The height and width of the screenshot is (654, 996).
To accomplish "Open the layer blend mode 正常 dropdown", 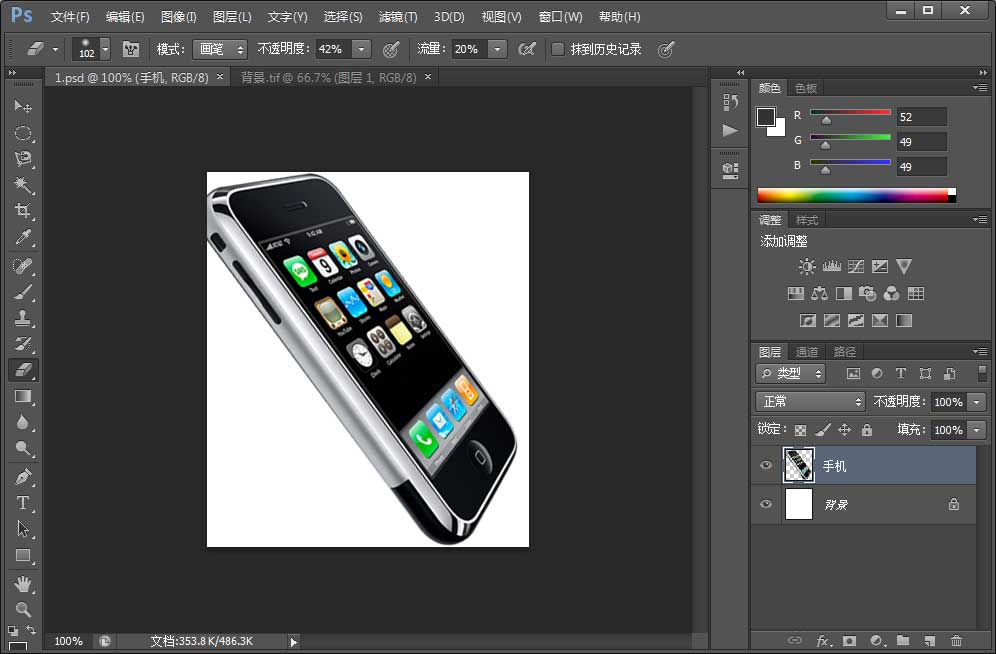I will pos(810,401).
